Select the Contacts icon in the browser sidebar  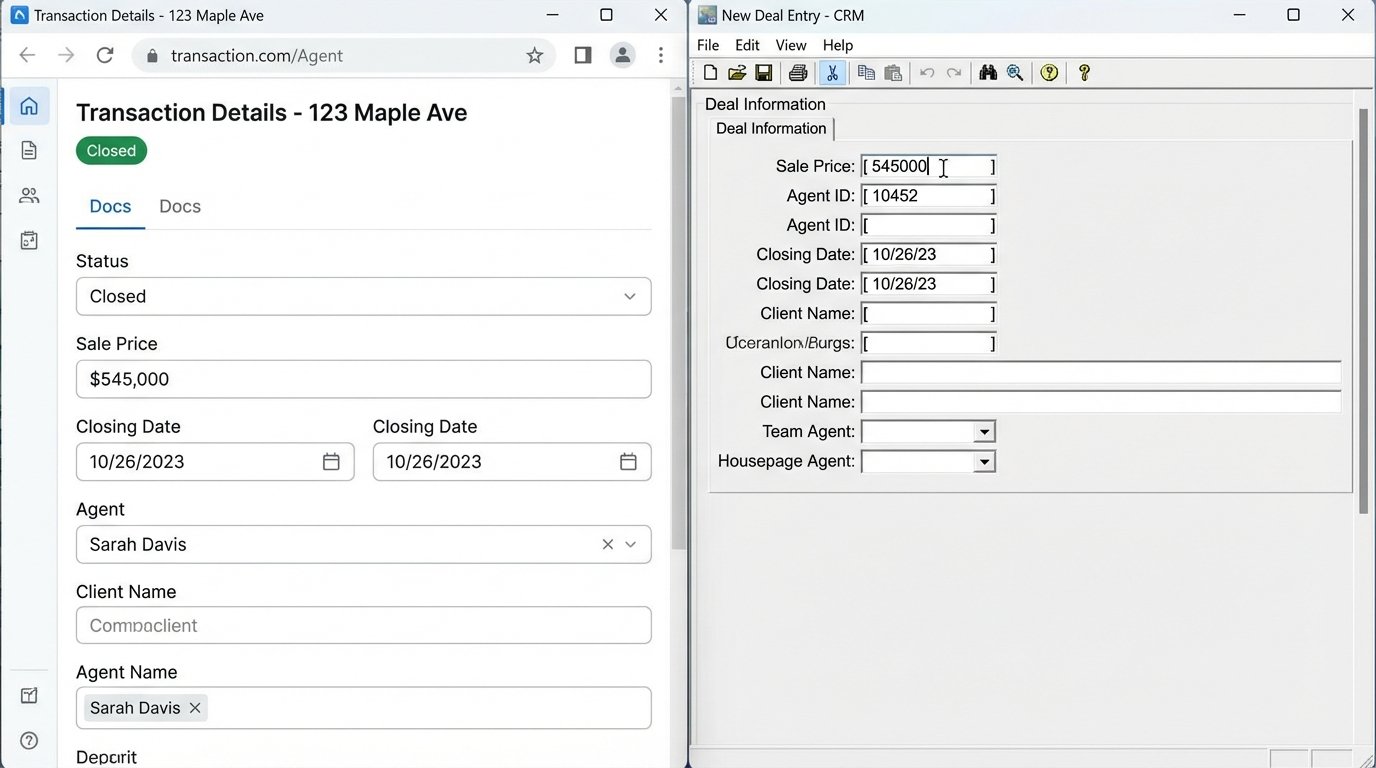tap(27, 195)
